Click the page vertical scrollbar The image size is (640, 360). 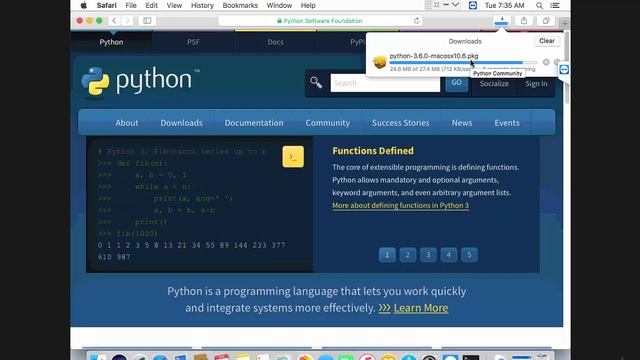tap(567, 67)
